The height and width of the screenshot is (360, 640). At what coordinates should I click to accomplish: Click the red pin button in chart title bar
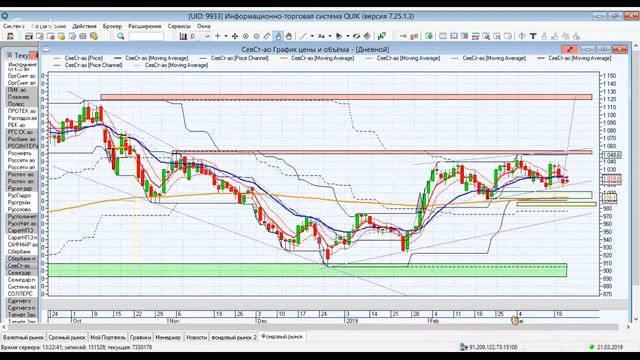570,49
